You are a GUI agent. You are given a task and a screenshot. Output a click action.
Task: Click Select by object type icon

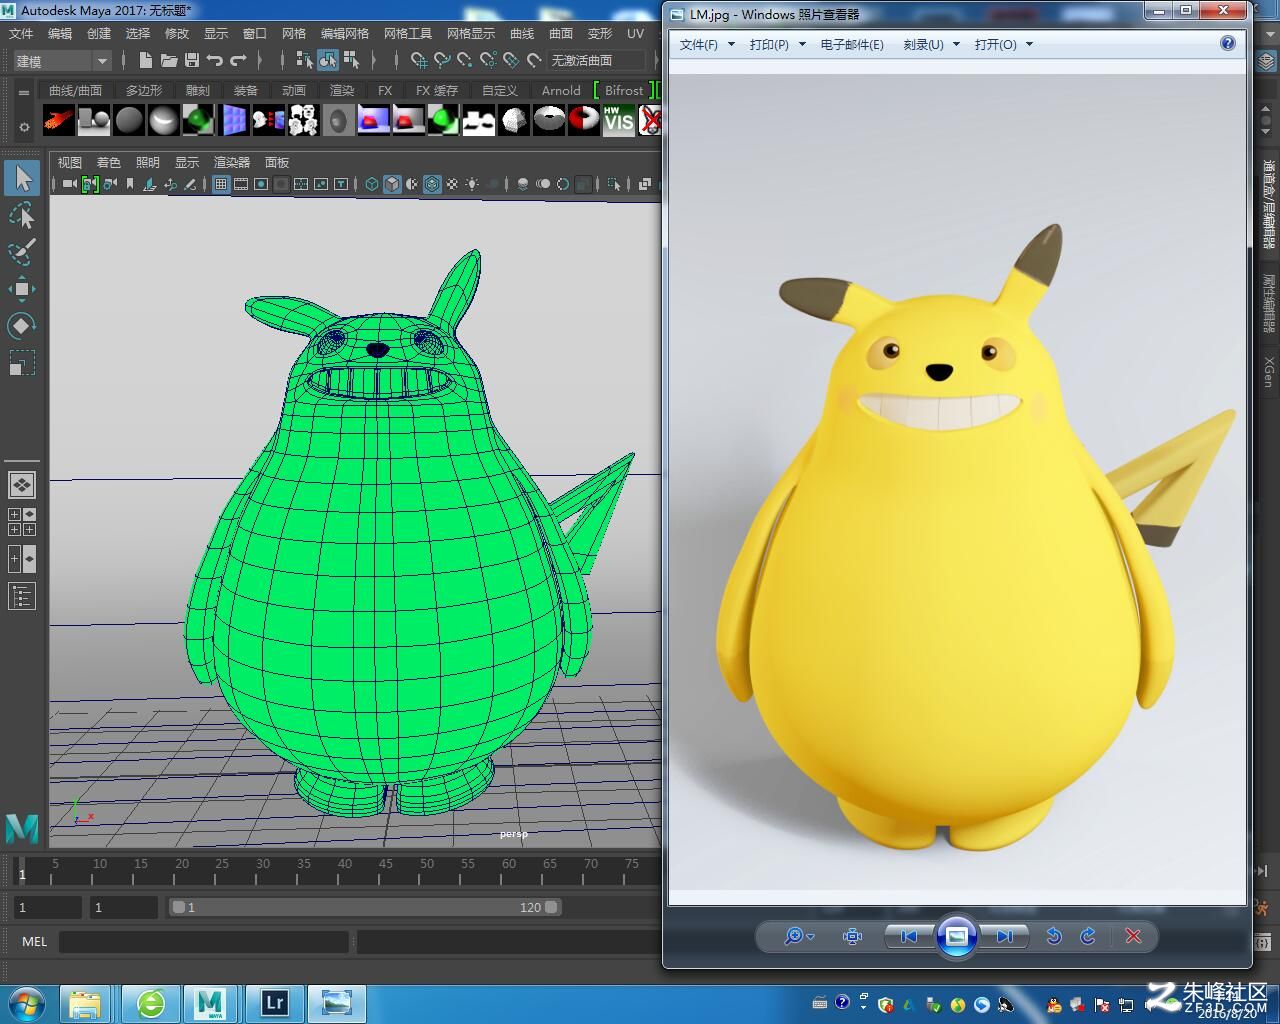328,60
